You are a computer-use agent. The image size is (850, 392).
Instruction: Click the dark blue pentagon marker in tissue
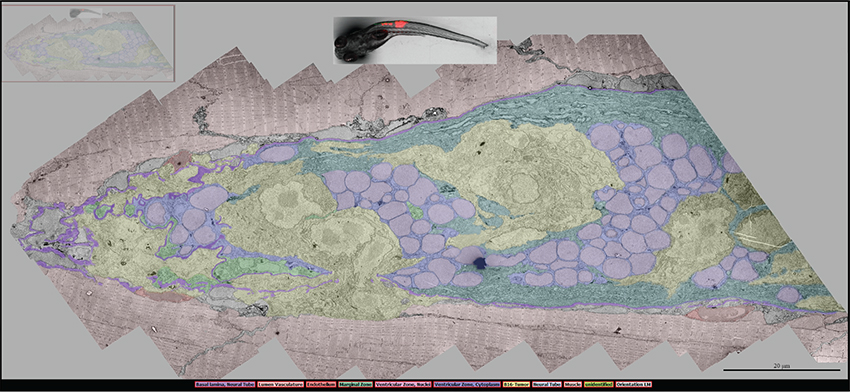(480, 262)
